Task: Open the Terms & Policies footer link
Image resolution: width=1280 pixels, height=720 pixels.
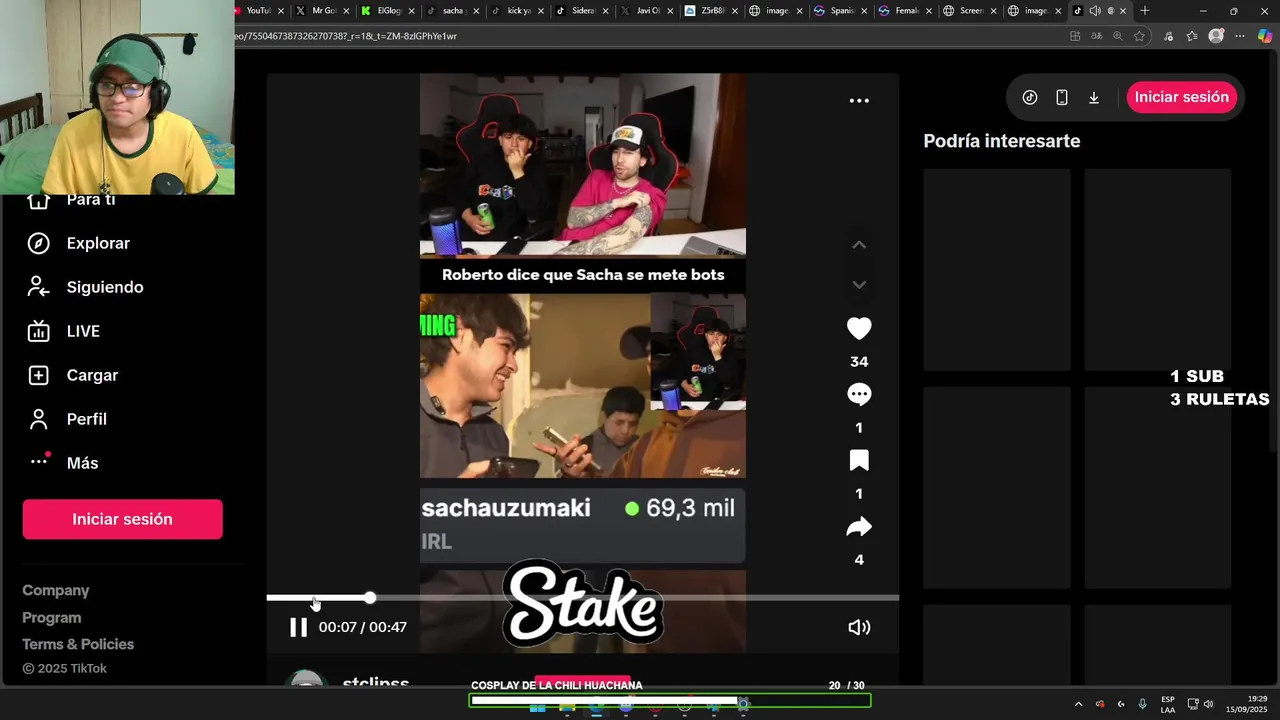Action: coord(78,644)
